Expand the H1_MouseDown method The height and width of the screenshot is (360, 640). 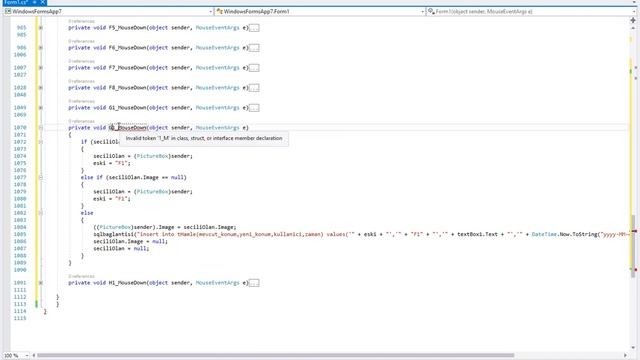coord(40,283)
